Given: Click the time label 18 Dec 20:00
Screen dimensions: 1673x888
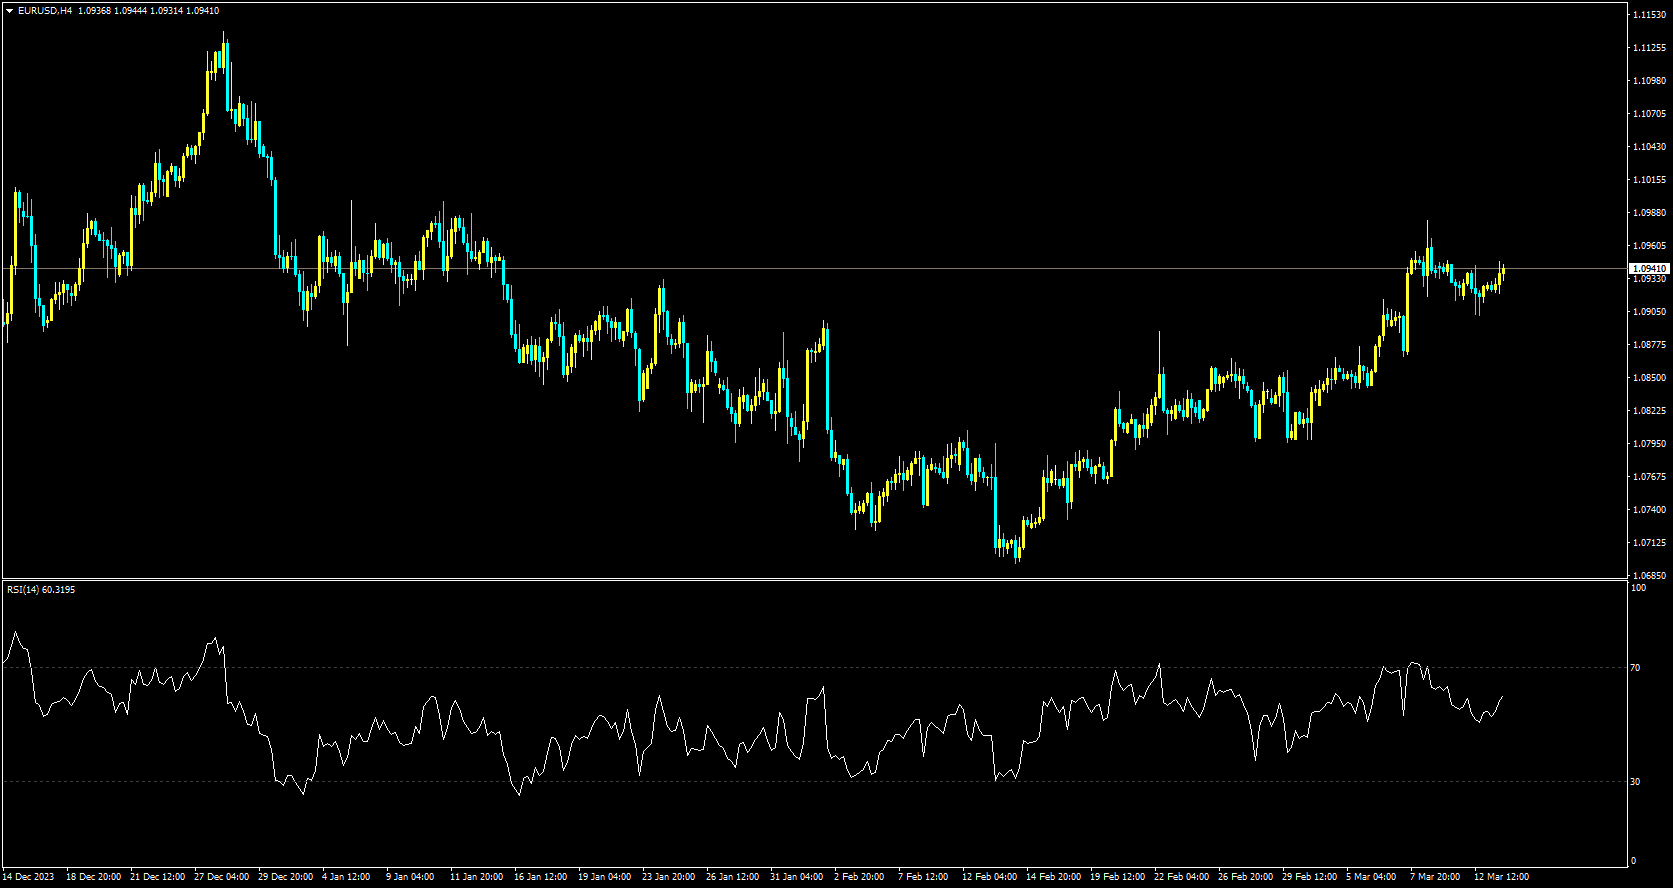Looking at the screenshot, I should [x=93, y=877].
